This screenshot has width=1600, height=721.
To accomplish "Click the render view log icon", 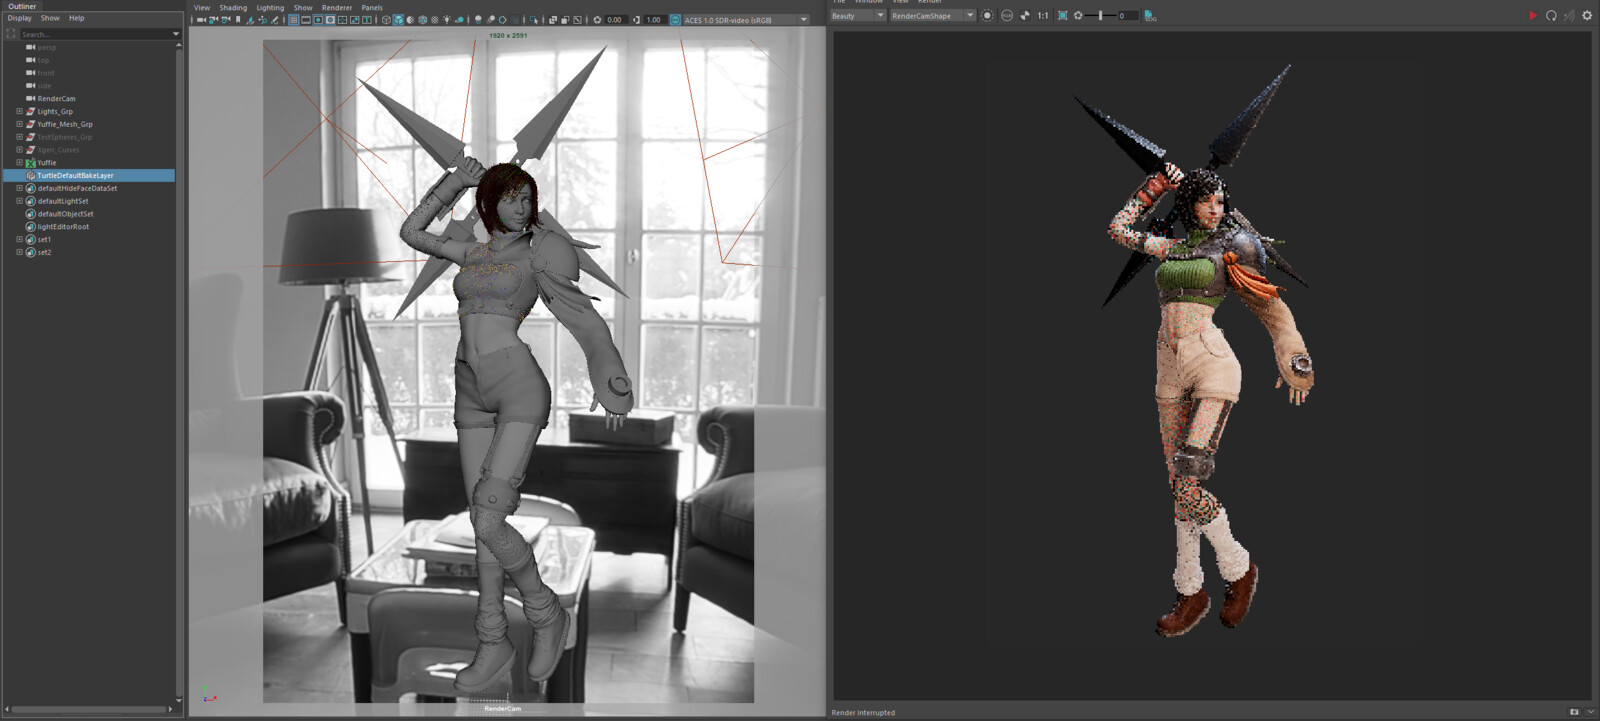I will click(x=1150, y=16).
